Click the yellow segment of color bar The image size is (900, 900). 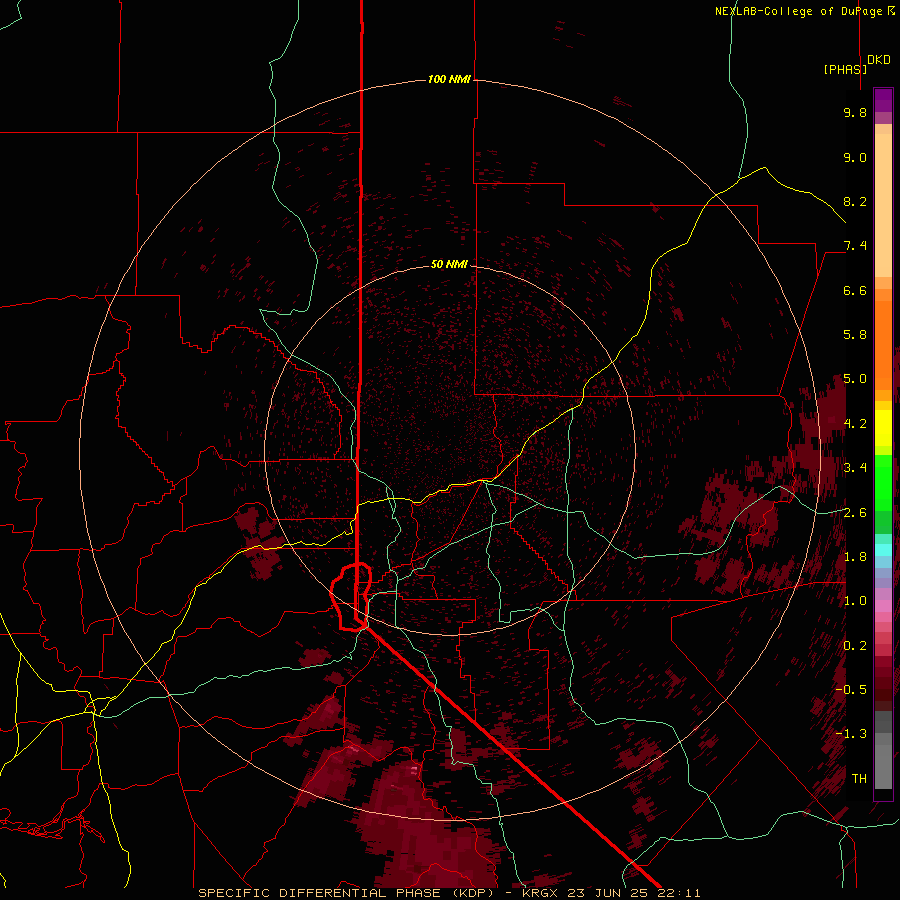click(x=883, y=428)
